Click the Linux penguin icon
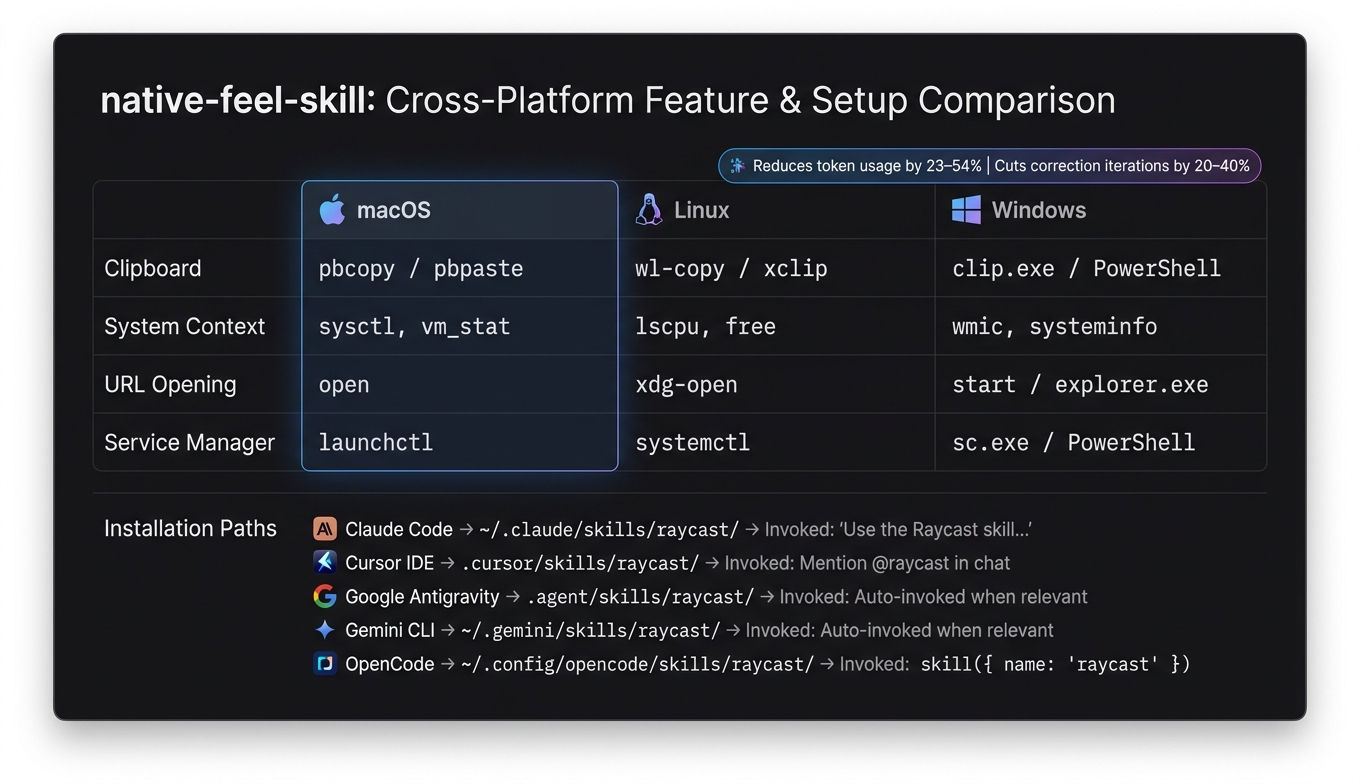The height and width of the screenshot is (784, 1360). 649,210
